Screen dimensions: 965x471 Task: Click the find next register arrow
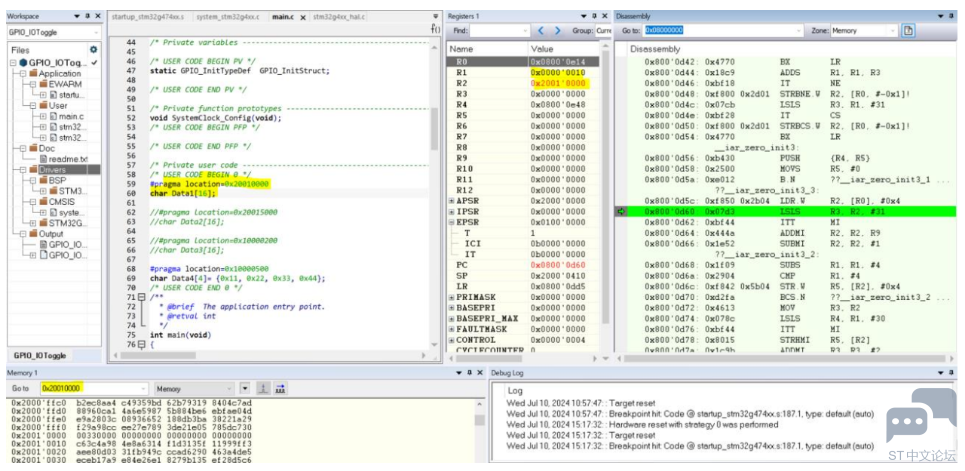(558, 31)
